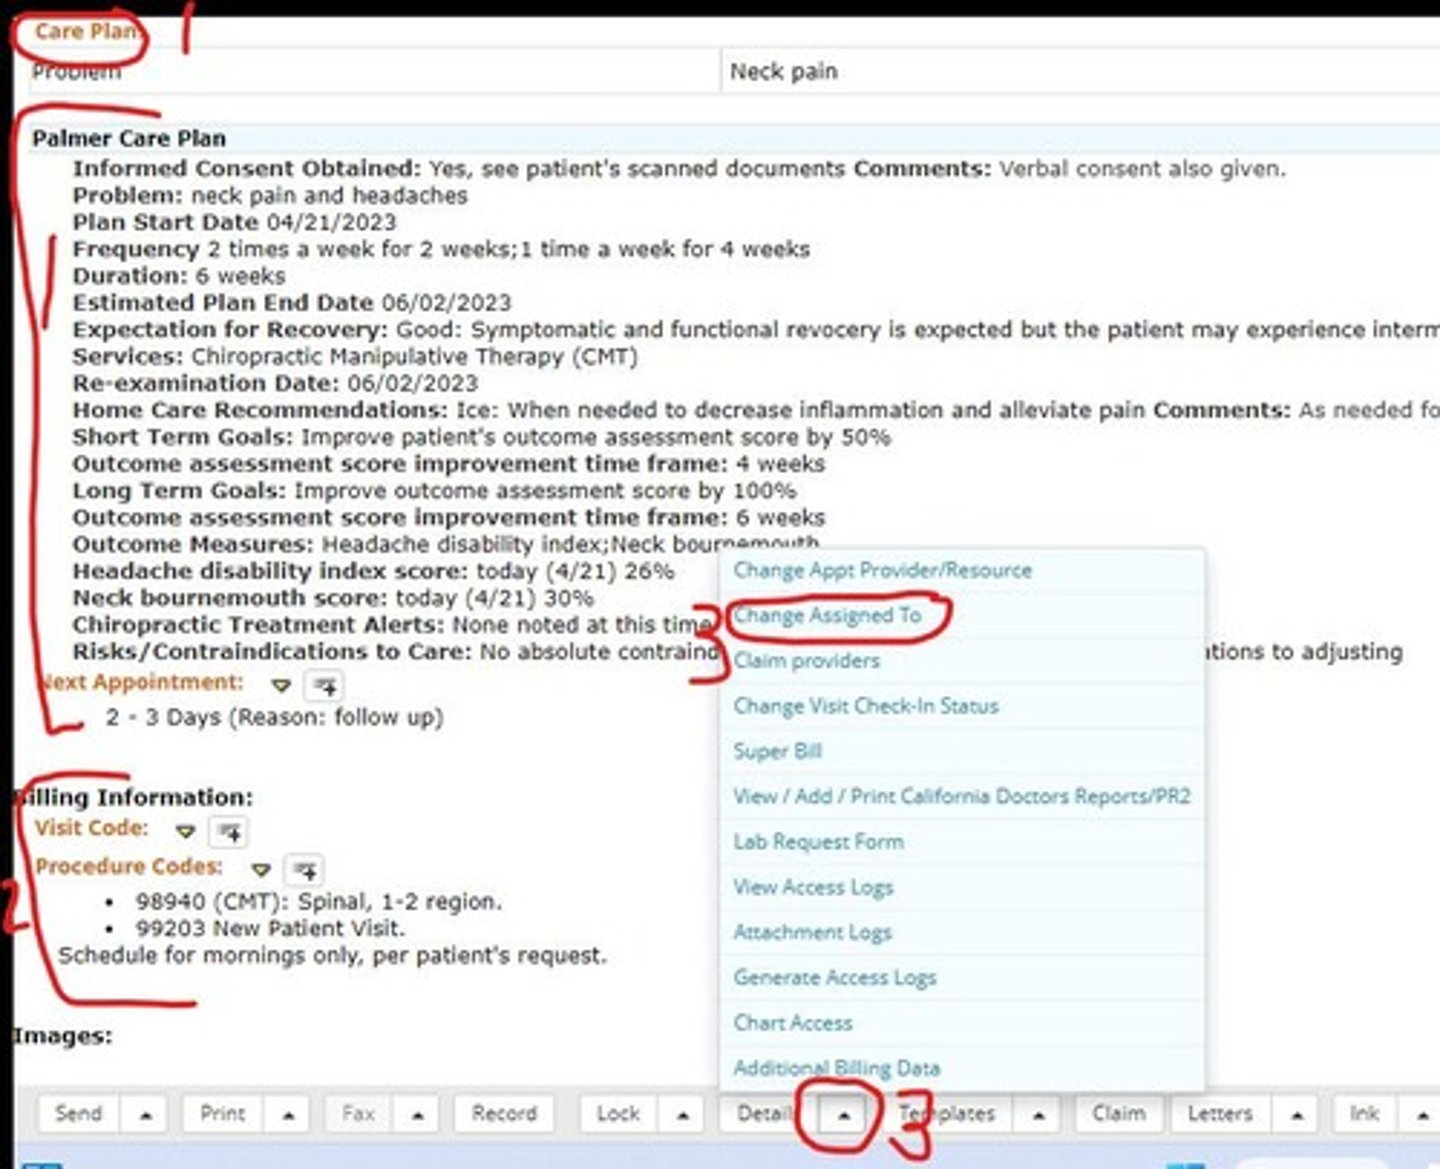Image resolution: width=1440 pixels, height=1169 pixels.
Task: Open the Care Plan heading link
Action: (84, 32)
